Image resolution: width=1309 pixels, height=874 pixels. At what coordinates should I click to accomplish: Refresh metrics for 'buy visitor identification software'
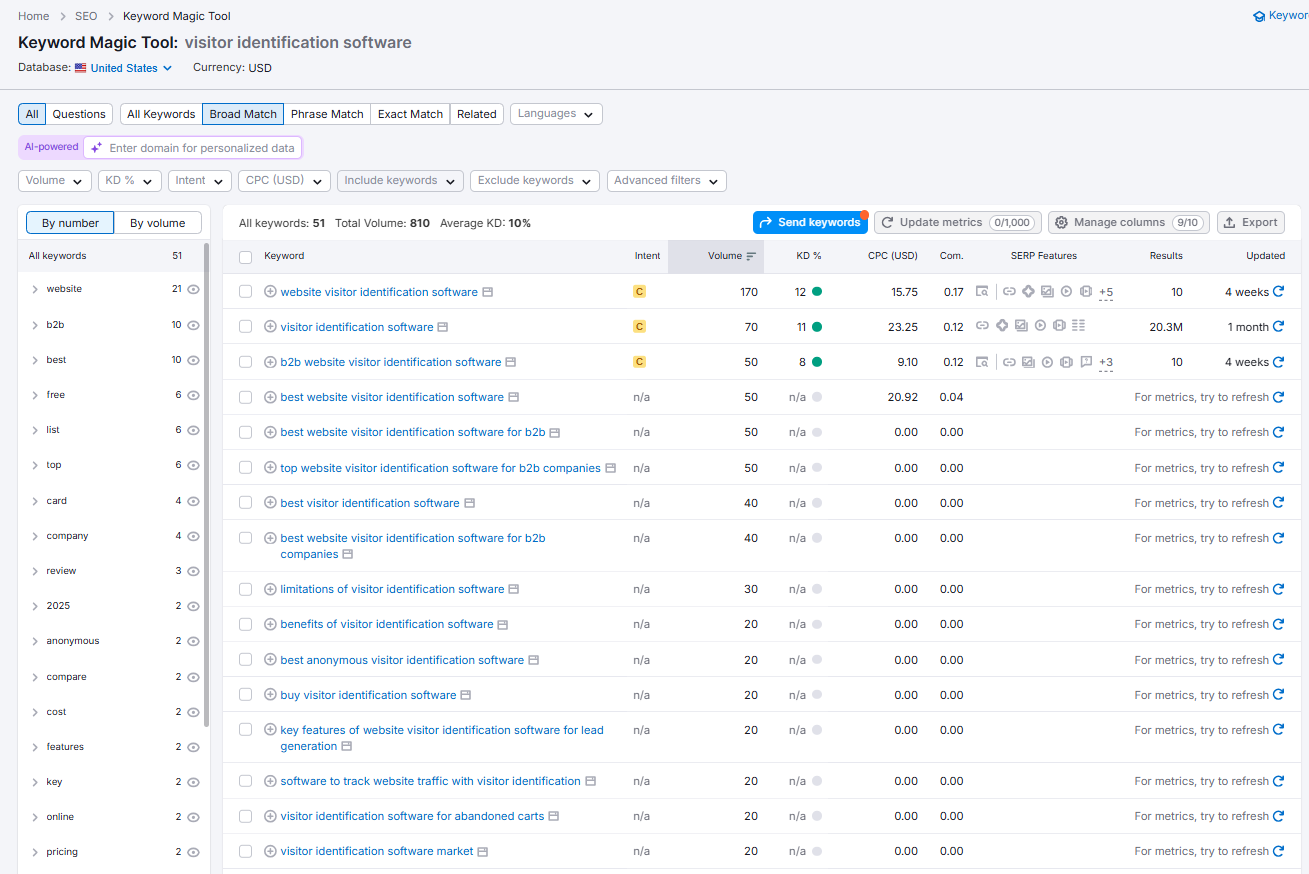(1278, 695)
